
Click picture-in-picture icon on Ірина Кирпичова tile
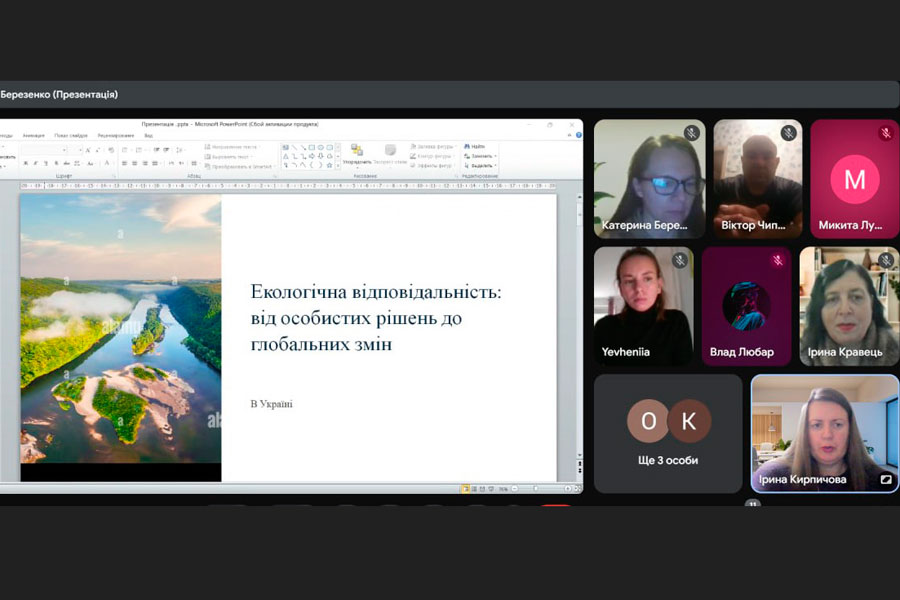point(885,480)
